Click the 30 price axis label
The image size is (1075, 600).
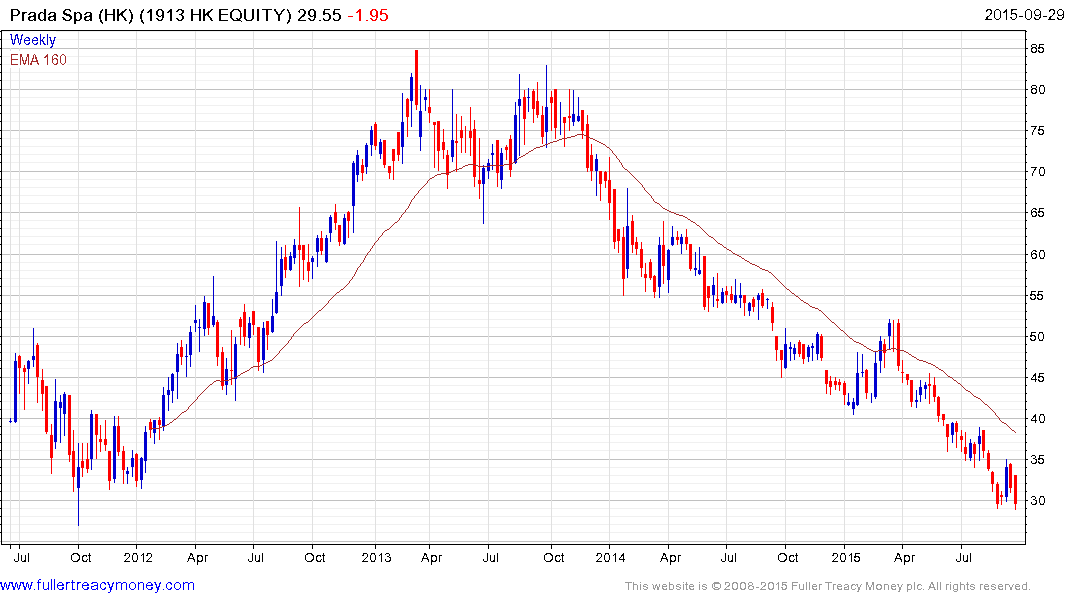(x=1037, y=501)
